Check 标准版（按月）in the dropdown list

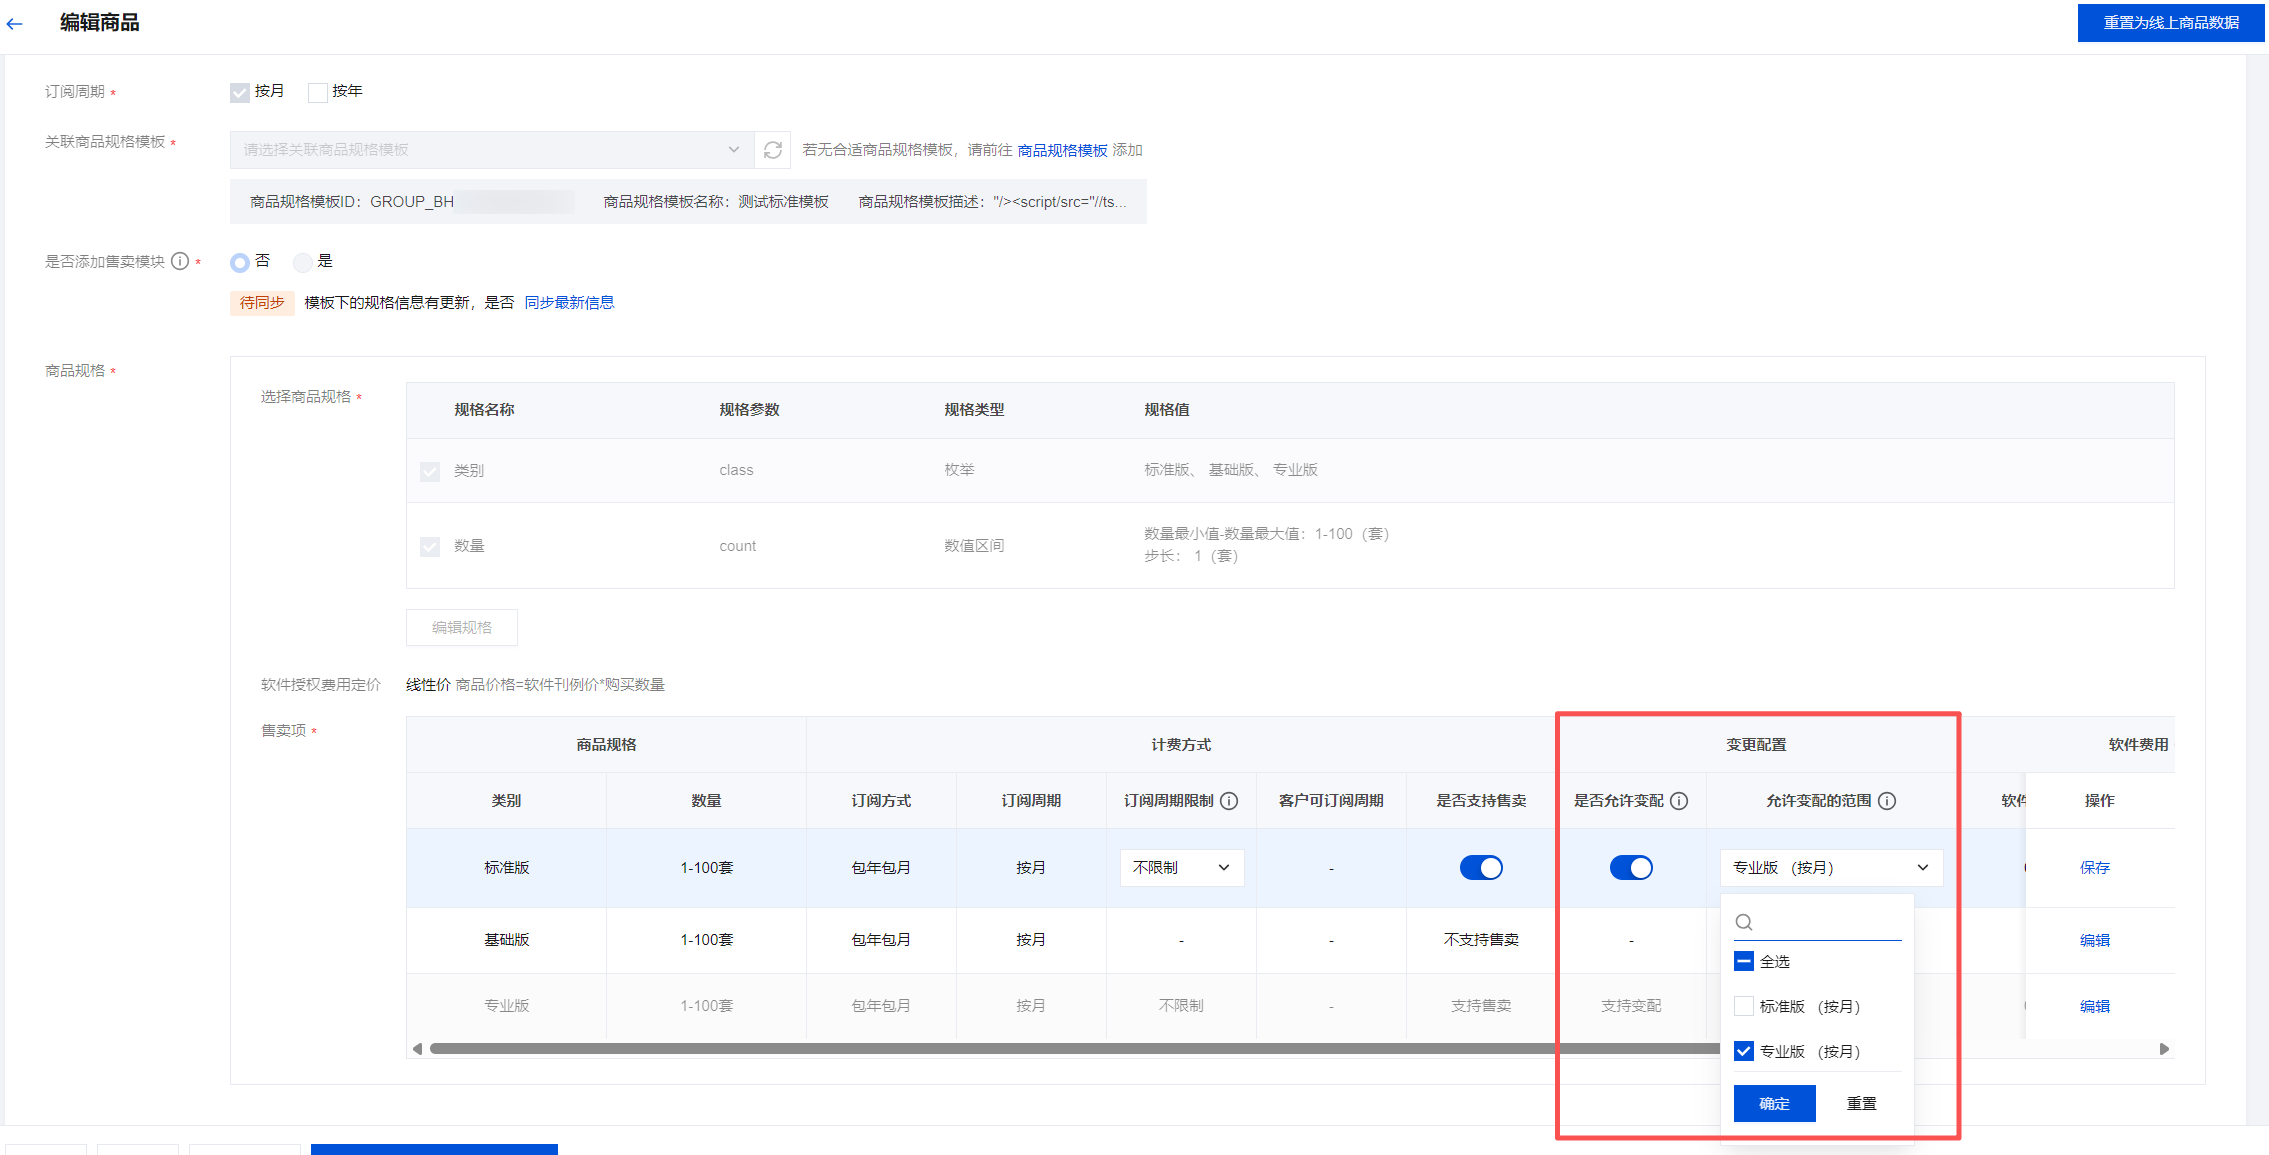click(1744, 1006)
